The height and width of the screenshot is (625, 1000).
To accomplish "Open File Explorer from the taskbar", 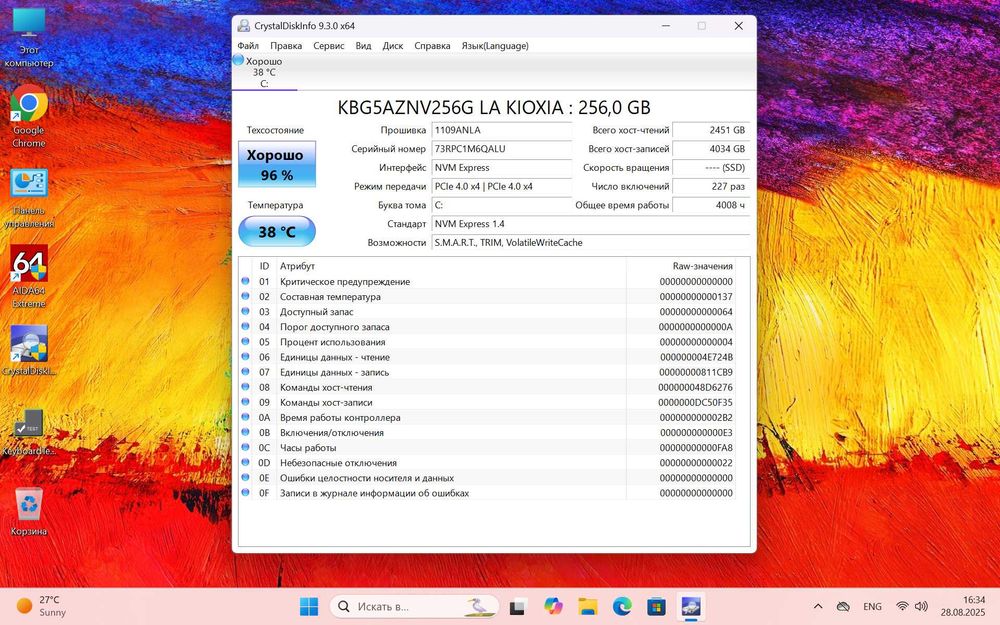I will click(587, 607).
